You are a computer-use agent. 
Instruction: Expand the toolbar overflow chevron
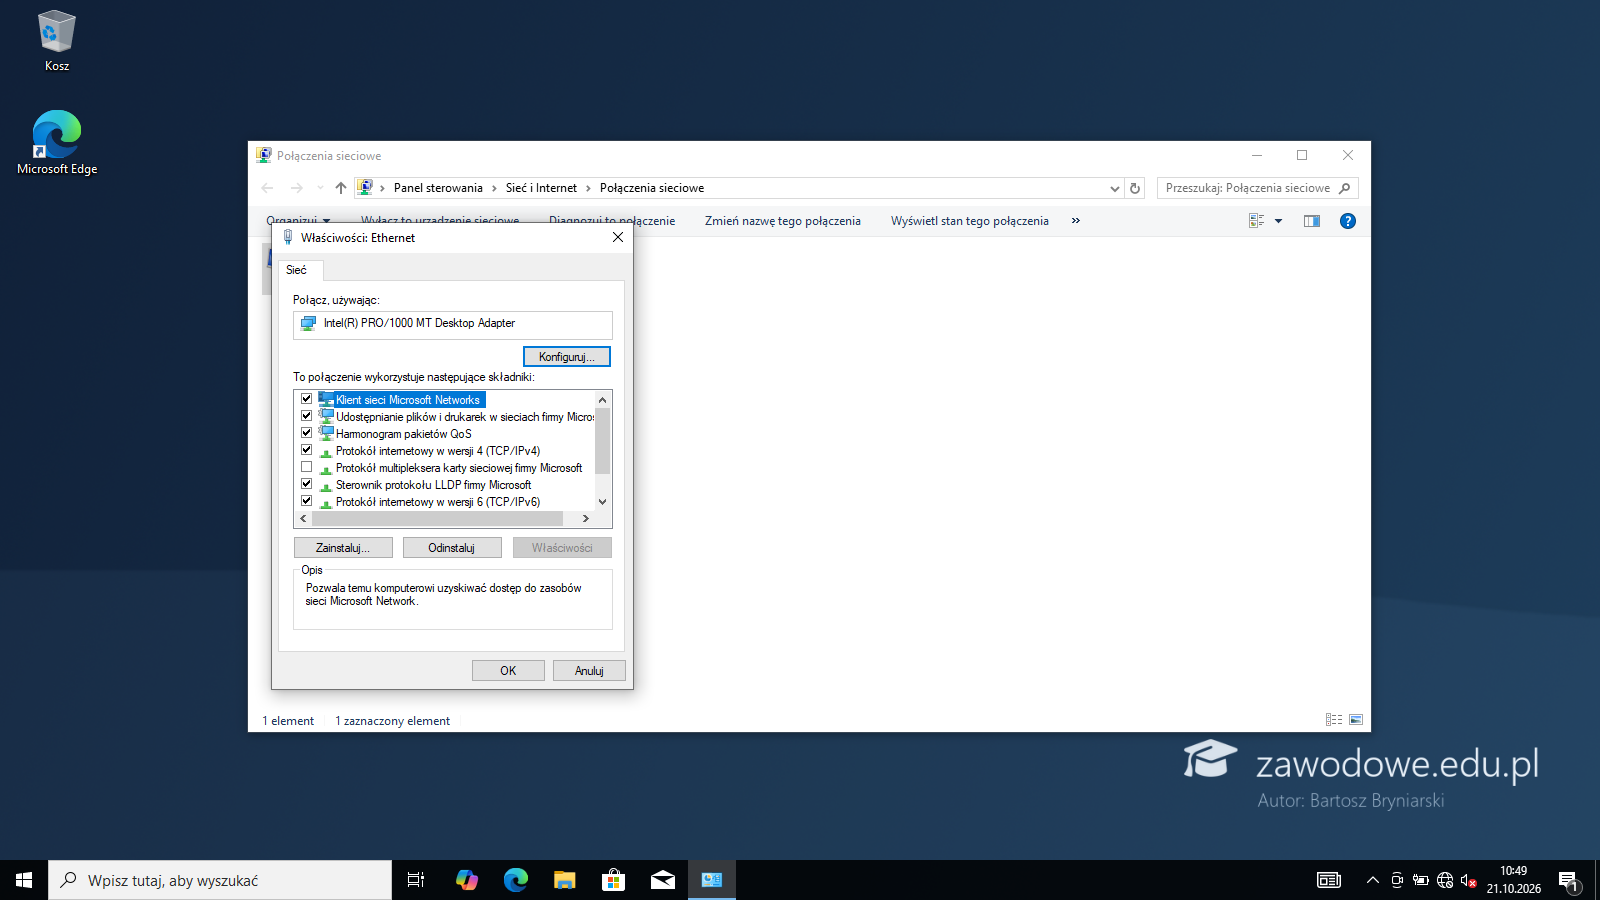tap(1076, 221)
